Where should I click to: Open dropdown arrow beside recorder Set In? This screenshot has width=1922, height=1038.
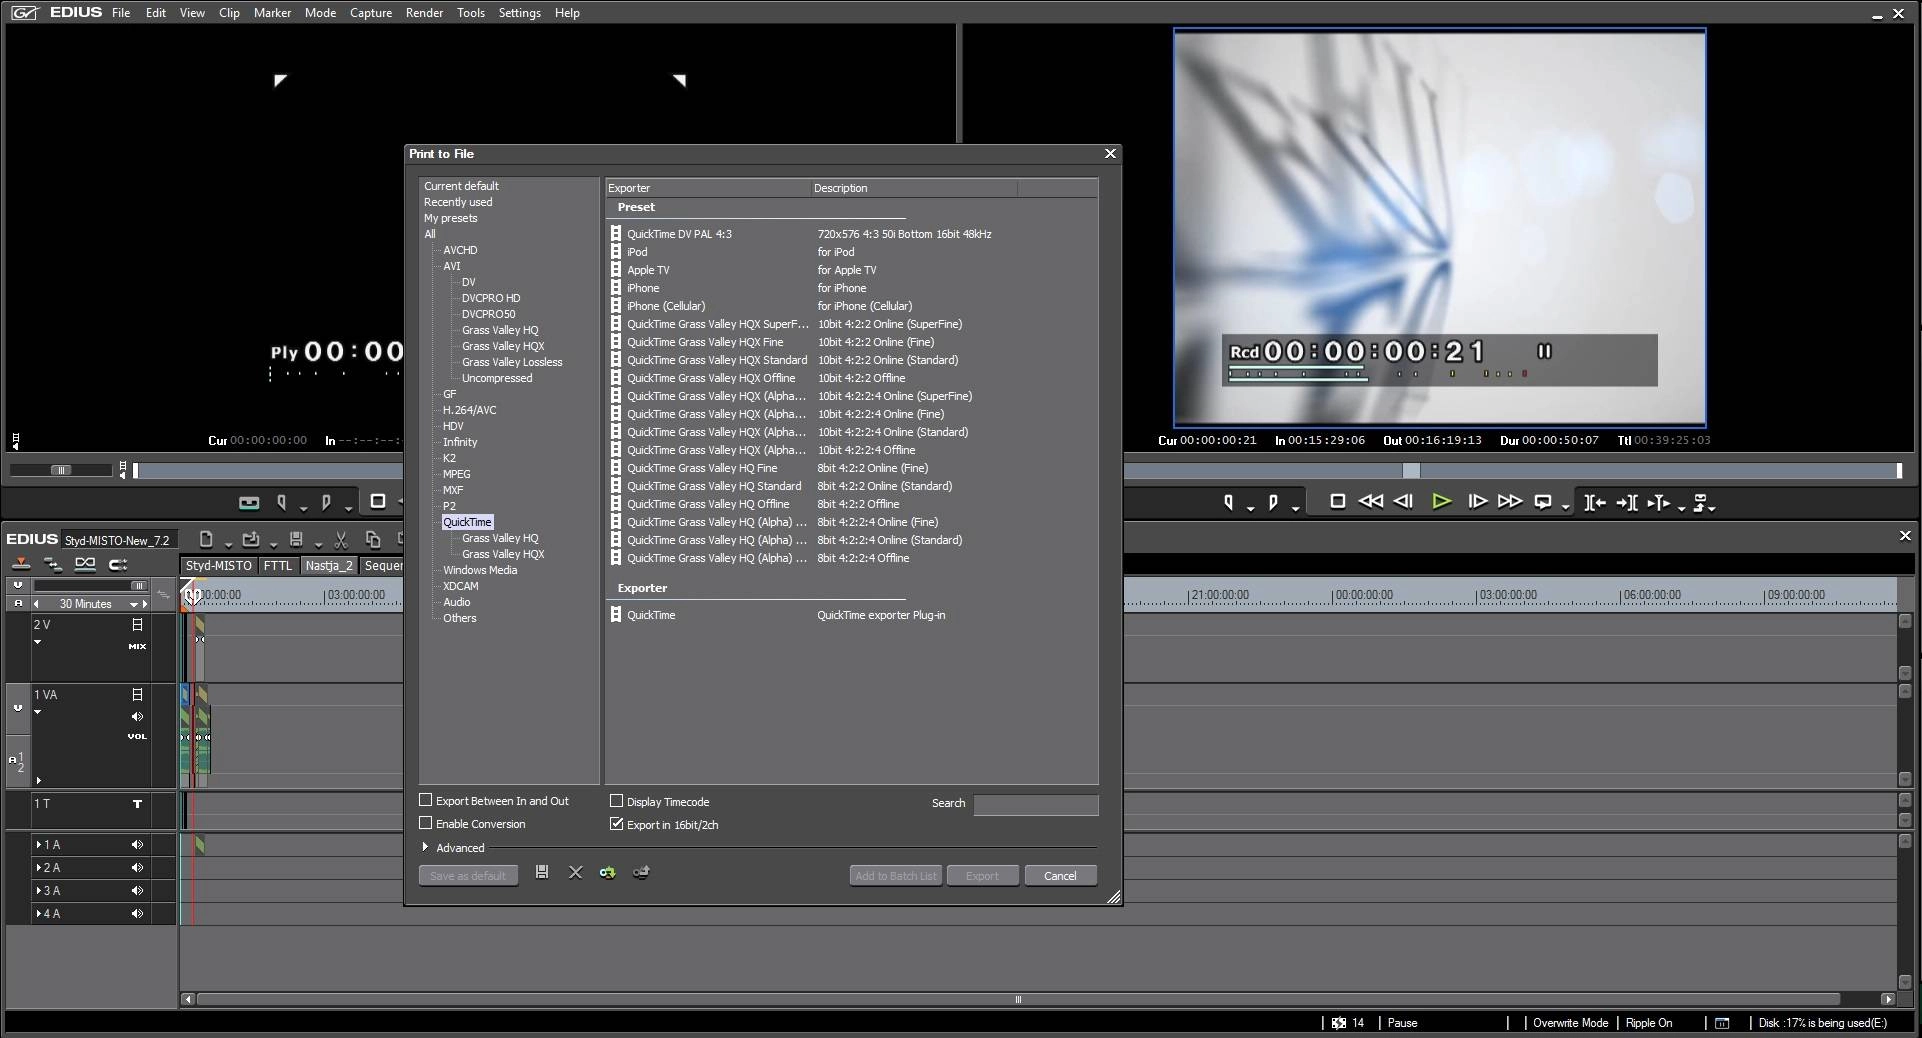pyautogui.click(x=1251, y=508)
